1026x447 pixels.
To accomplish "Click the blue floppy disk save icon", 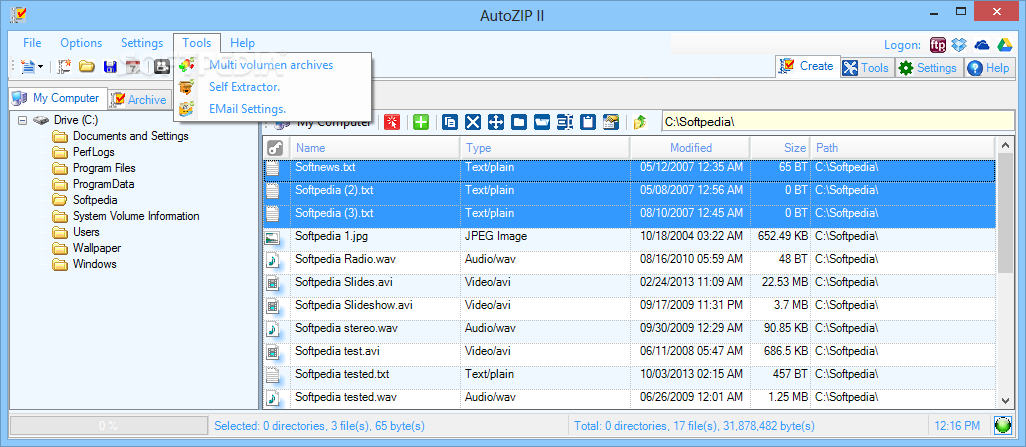I will [x=110, y=66].
